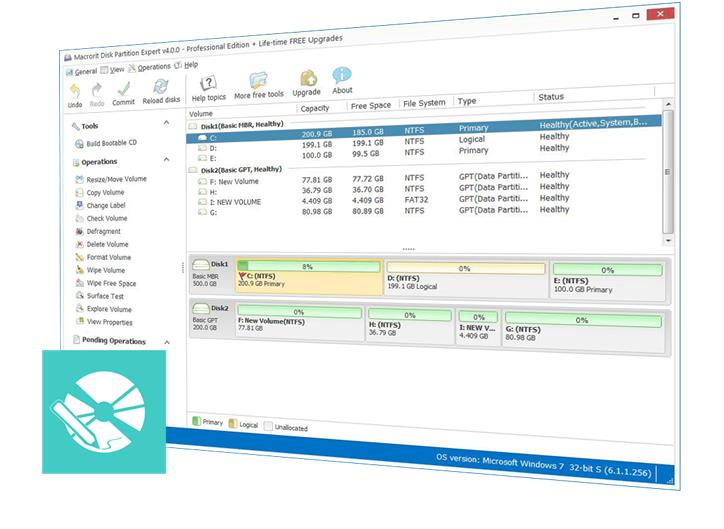Choose Defragment operation

[98, 231]
